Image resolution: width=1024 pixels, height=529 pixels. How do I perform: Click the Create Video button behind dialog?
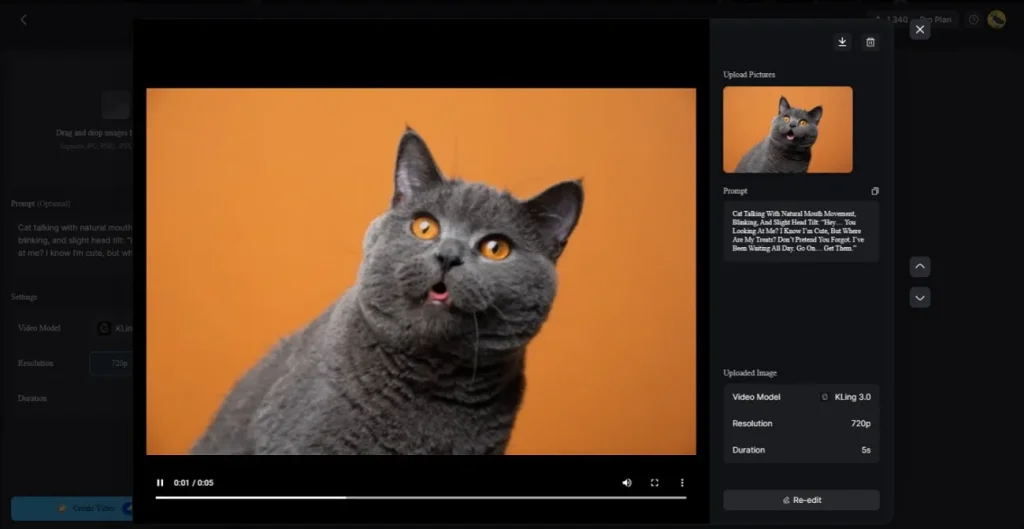coord(72,508)
